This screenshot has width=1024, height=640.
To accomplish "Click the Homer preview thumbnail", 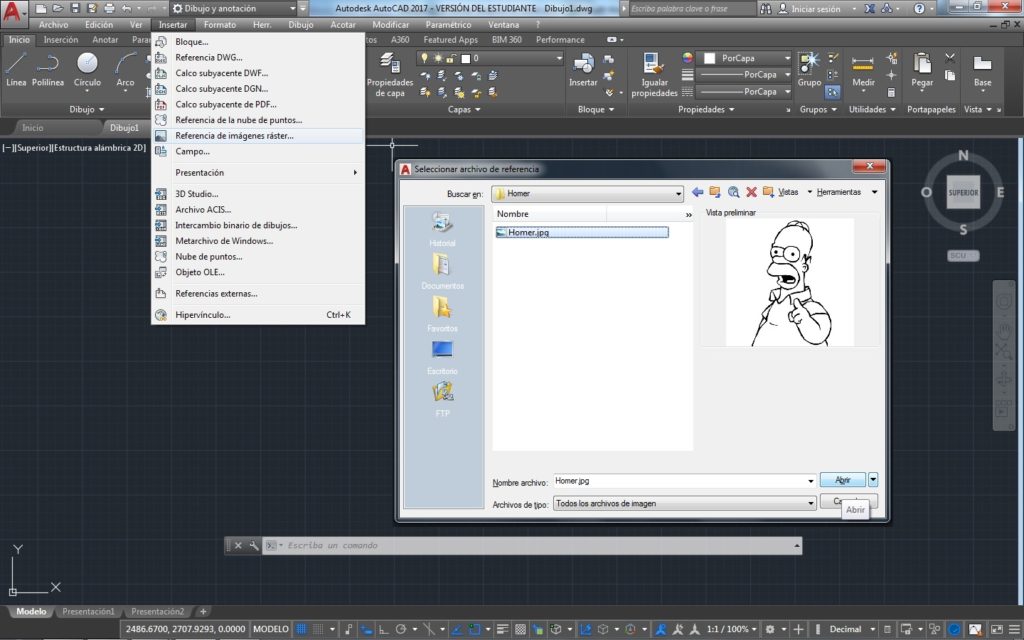I will pyautogui.click(x=790, y=282).
